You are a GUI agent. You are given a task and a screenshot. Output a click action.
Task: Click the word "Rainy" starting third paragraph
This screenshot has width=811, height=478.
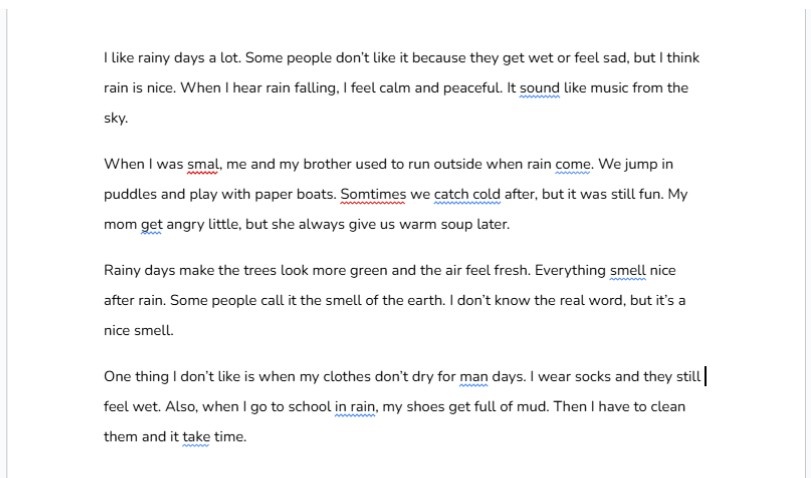click(x=122, y=271)
